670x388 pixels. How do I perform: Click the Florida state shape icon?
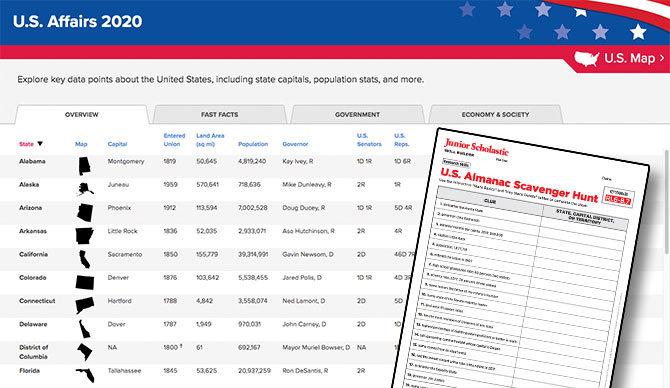click(x=85, y=375)
